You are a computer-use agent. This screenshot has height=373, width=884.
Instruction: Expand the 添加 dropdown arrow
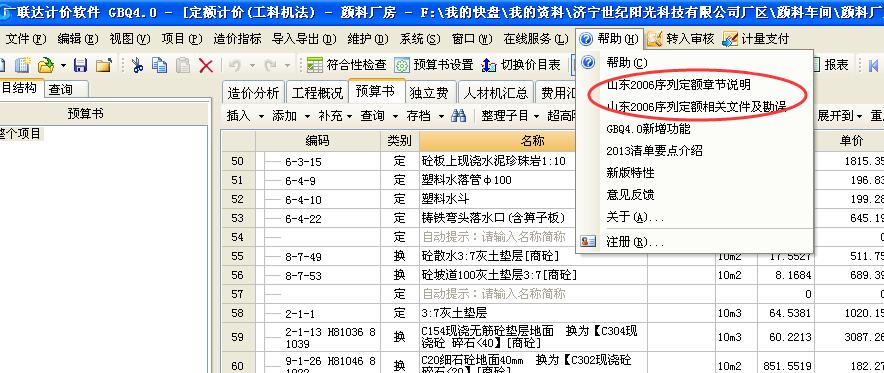[307, 117]
